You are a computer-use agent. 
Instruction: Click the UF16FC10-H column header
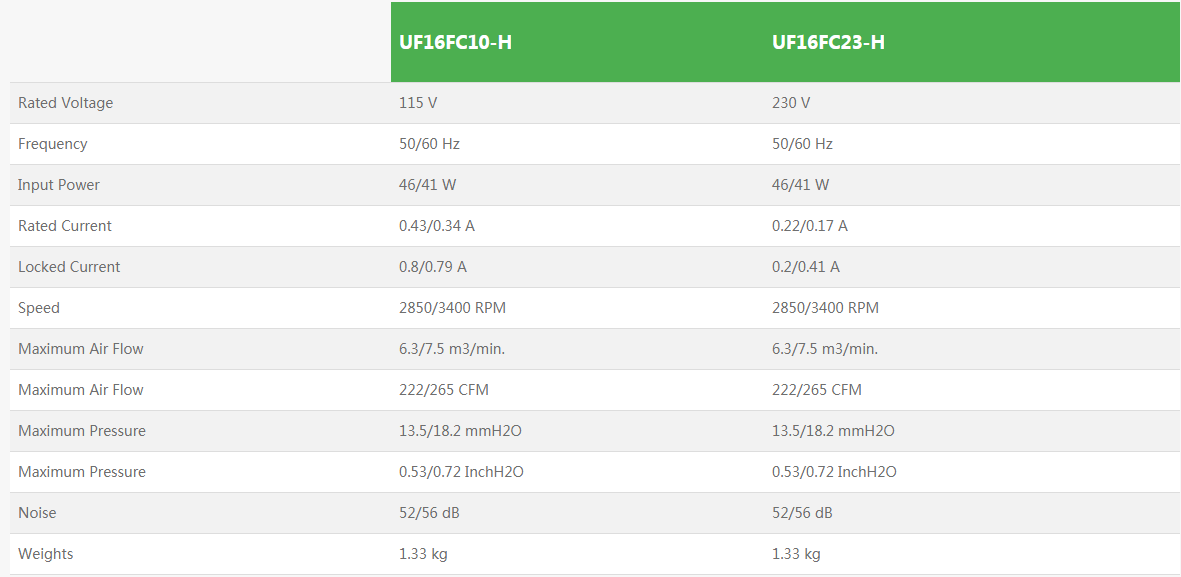[456, 42]
